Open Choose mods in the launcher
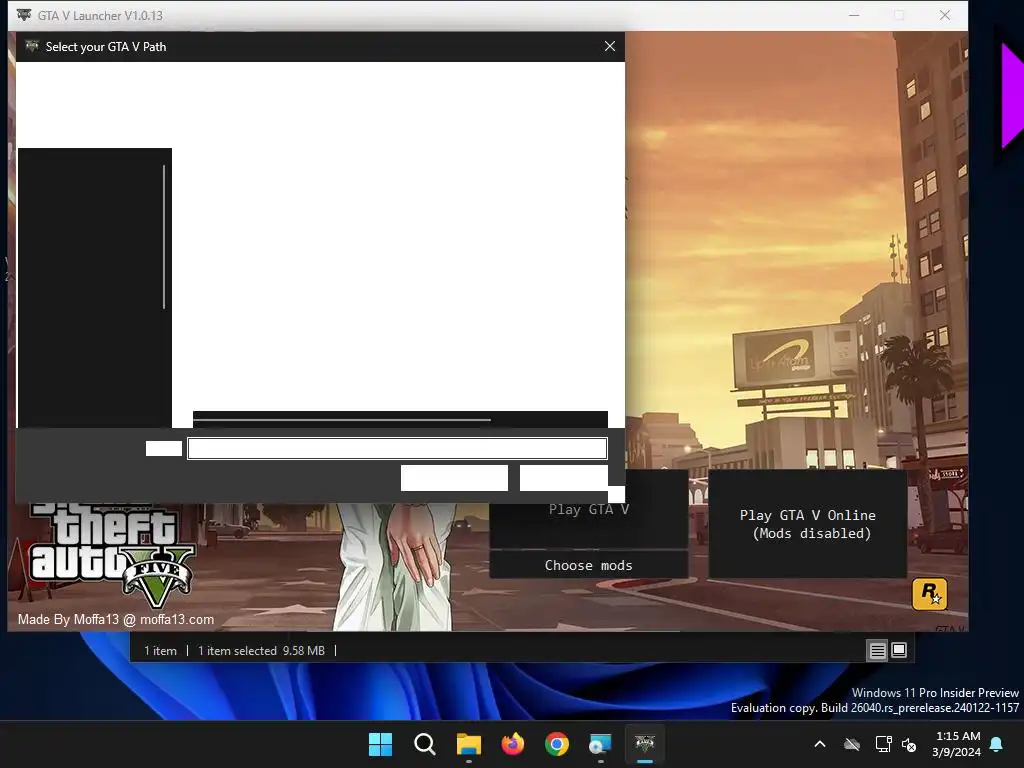1024x768 pixels. pyautogui.click(x=588, y=565)
